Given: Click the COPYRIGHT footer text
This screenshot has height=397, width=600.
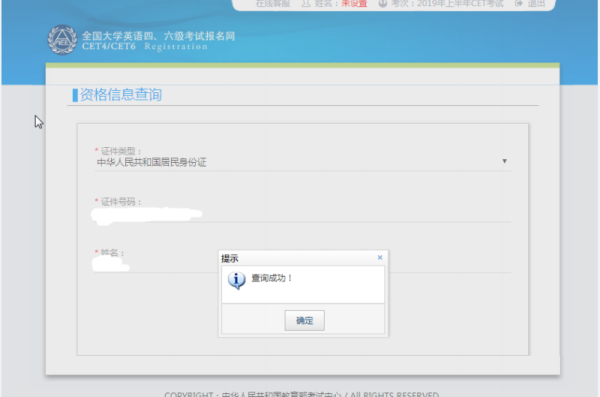Looking at the screenshot, I should (x=302, y=394).
